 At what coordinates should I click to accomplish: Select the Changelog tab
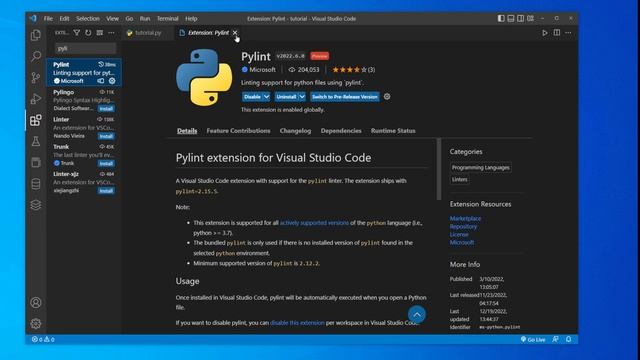pyautogui.click(x=296, y=131)
